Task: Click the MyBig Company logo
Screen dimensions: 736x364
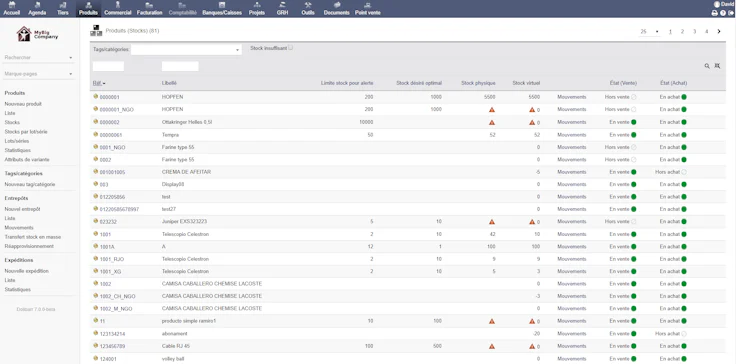Action: [37, 34]
